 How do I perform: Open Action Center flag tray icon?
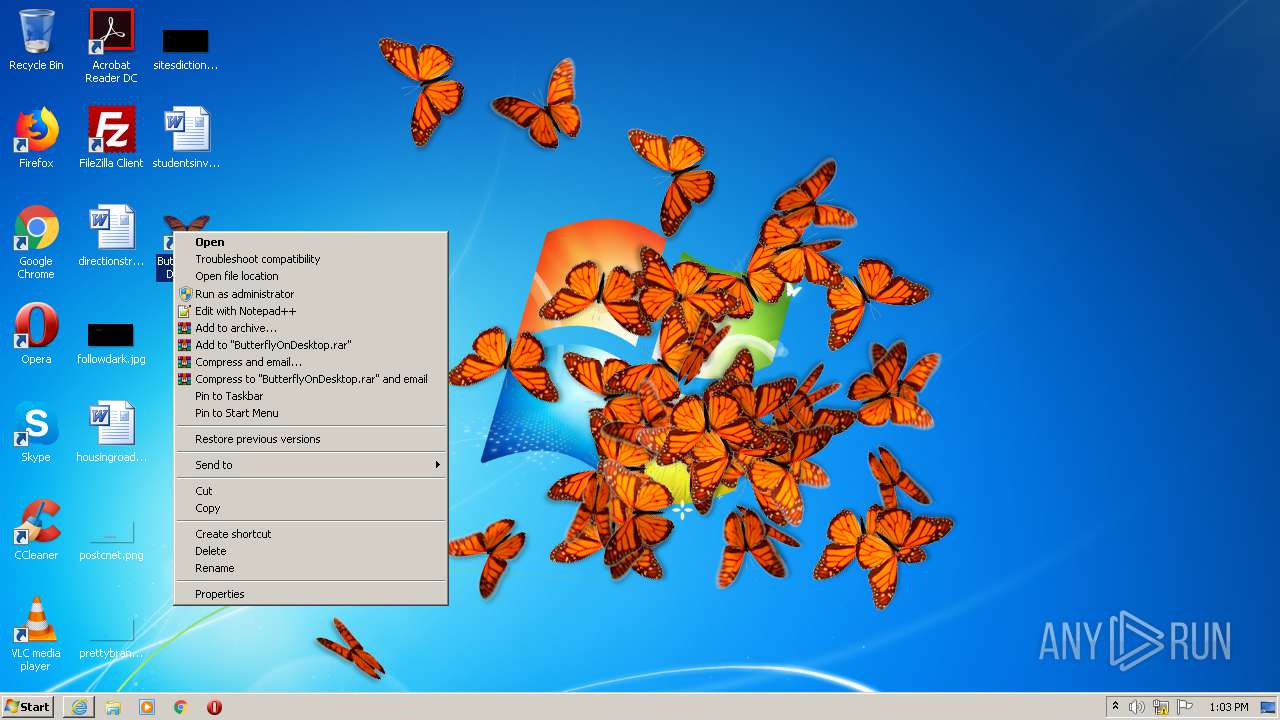click(x=1185, y=707)
